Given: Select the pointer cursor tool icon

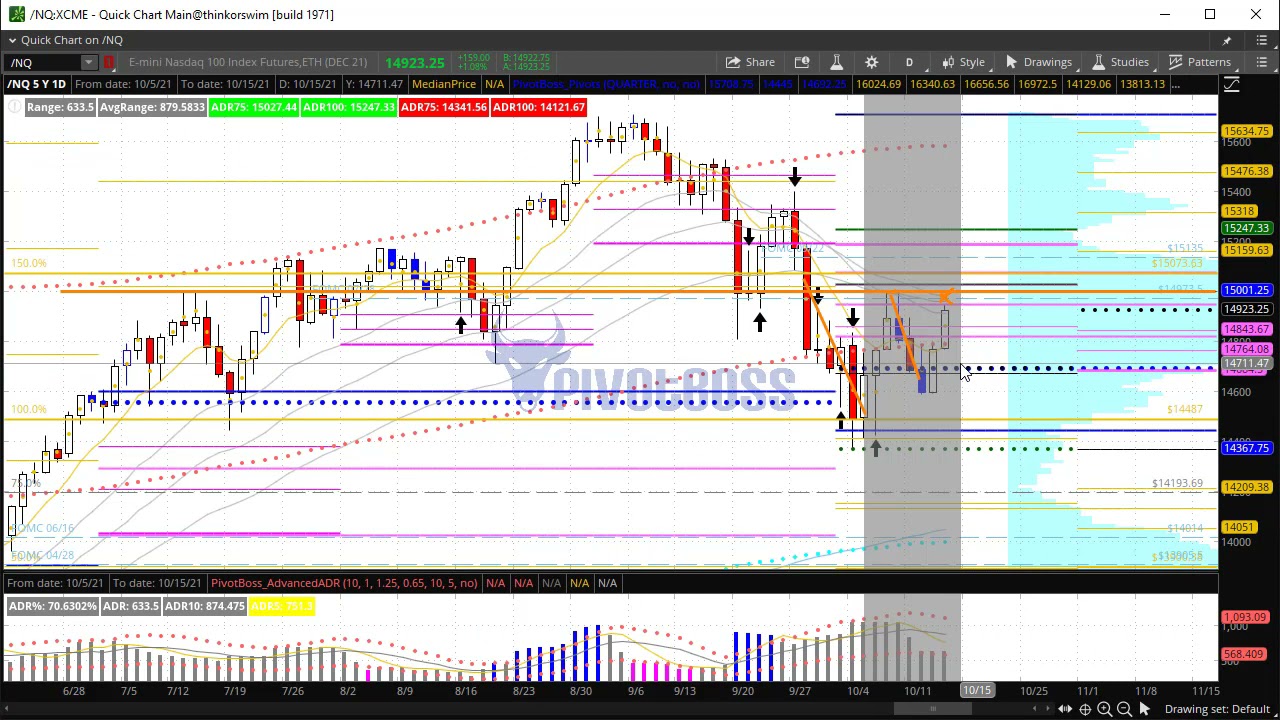Looking at the screenshot, I should pos(1144,709).
